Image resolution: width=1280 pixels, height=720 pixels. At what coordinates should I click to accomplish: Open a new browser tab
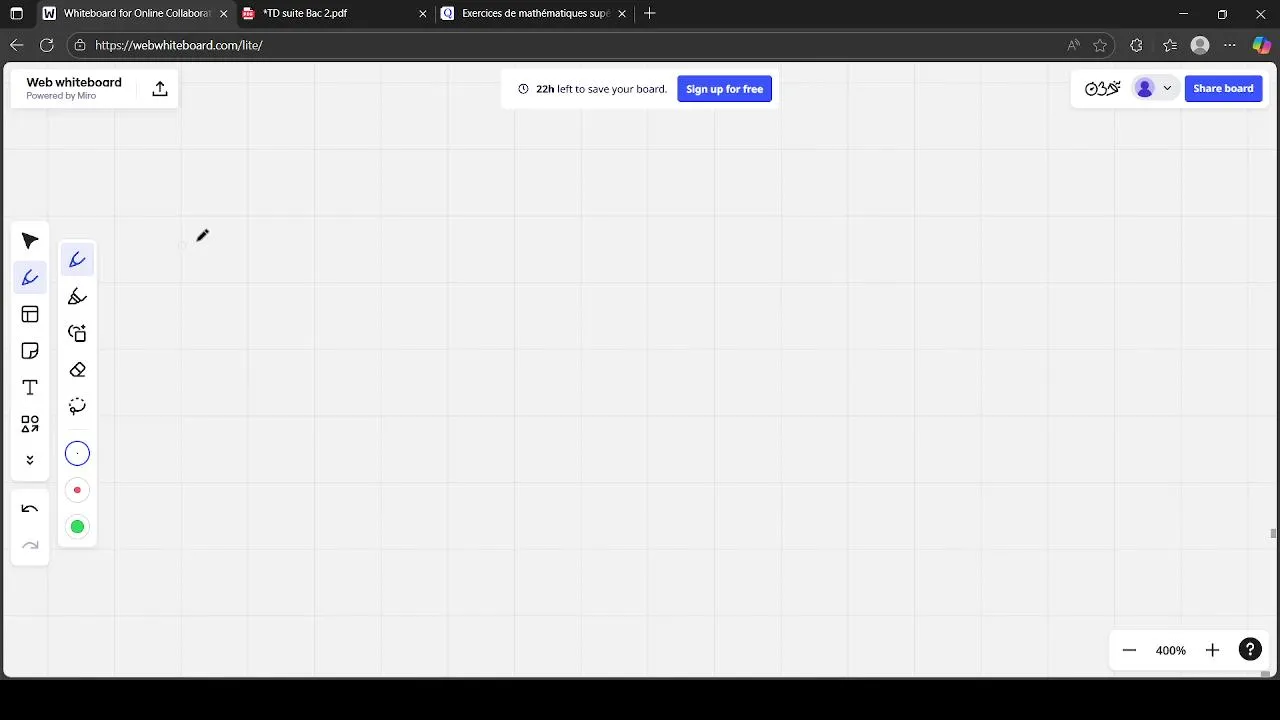(650, 14)
